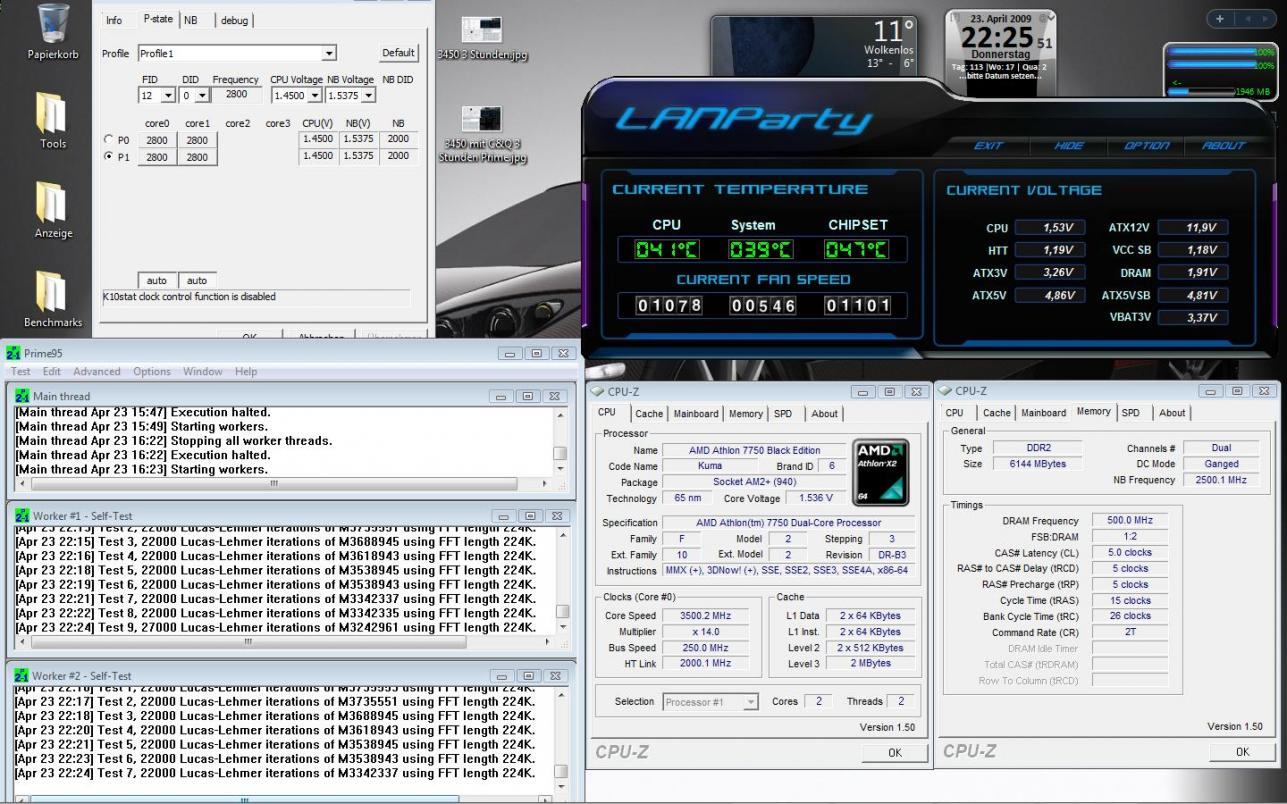Click HIDE in the LANParty monitor

[1069, 146]
